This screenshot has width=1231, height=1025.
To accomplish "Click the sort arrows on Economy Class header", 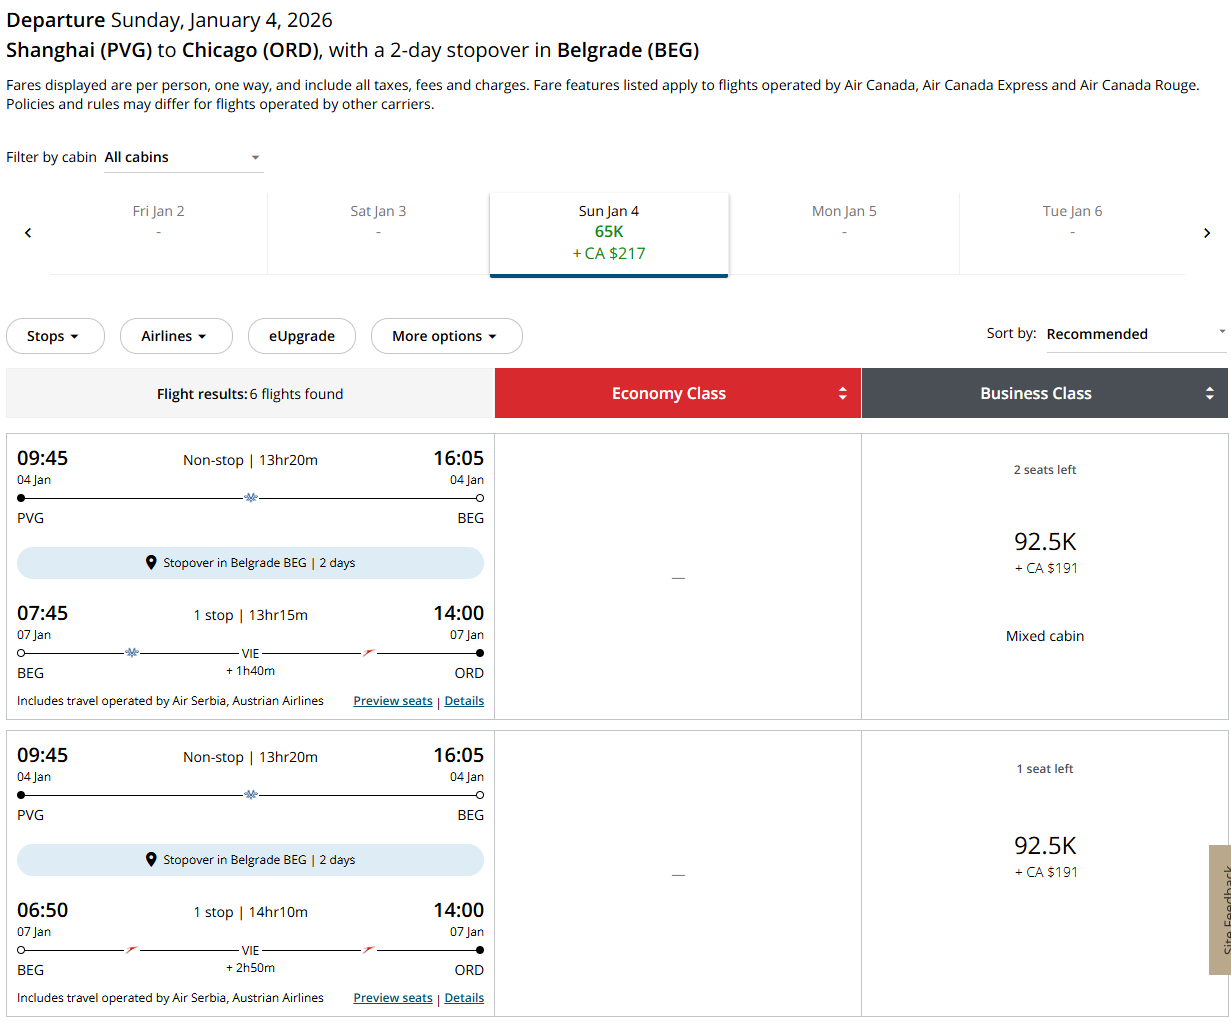I will click(842, 394).
